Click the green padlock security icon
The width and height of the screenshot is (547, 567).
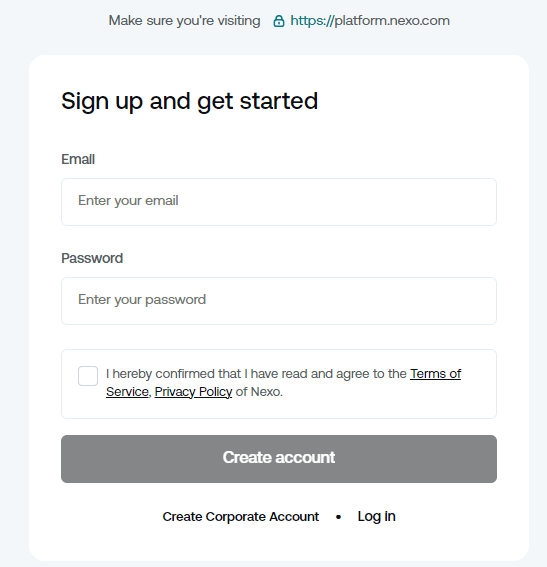tap(278, 21)
